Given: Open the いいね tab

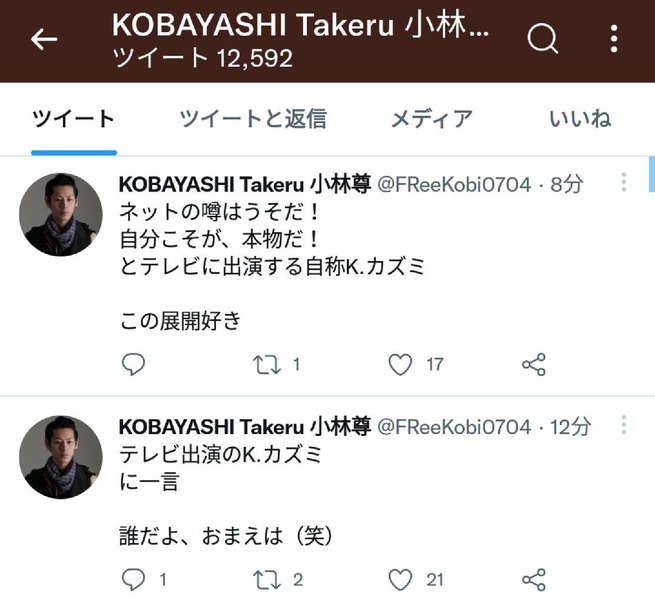Looking at the screenshot, I should click(x=580, y=119).
